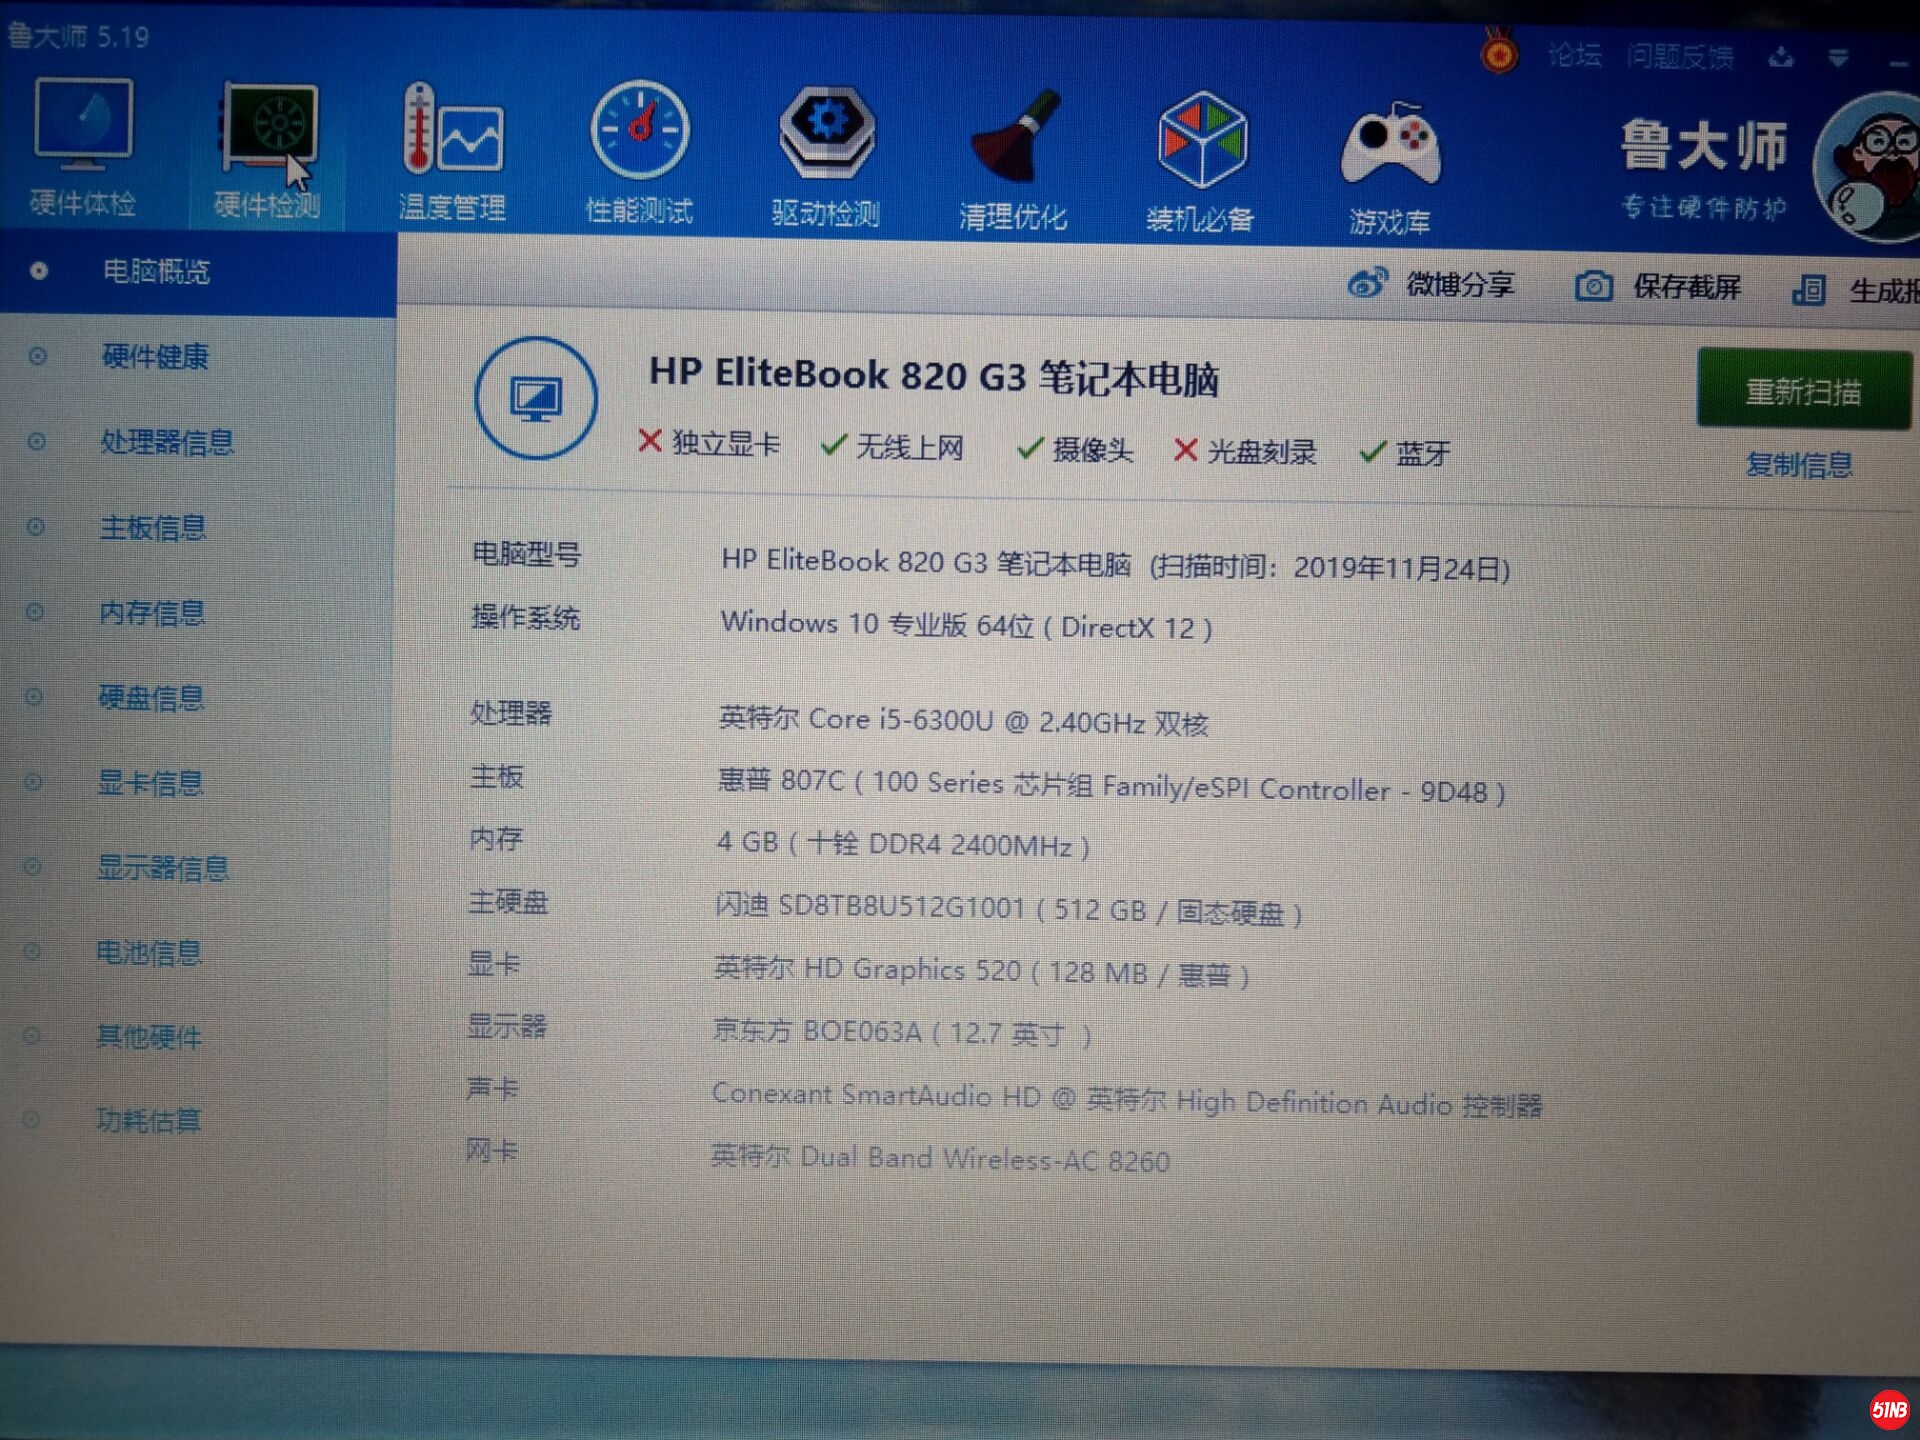
Task: Click 问题反馈 feedback link
Action: click(x=1679, y=57)
